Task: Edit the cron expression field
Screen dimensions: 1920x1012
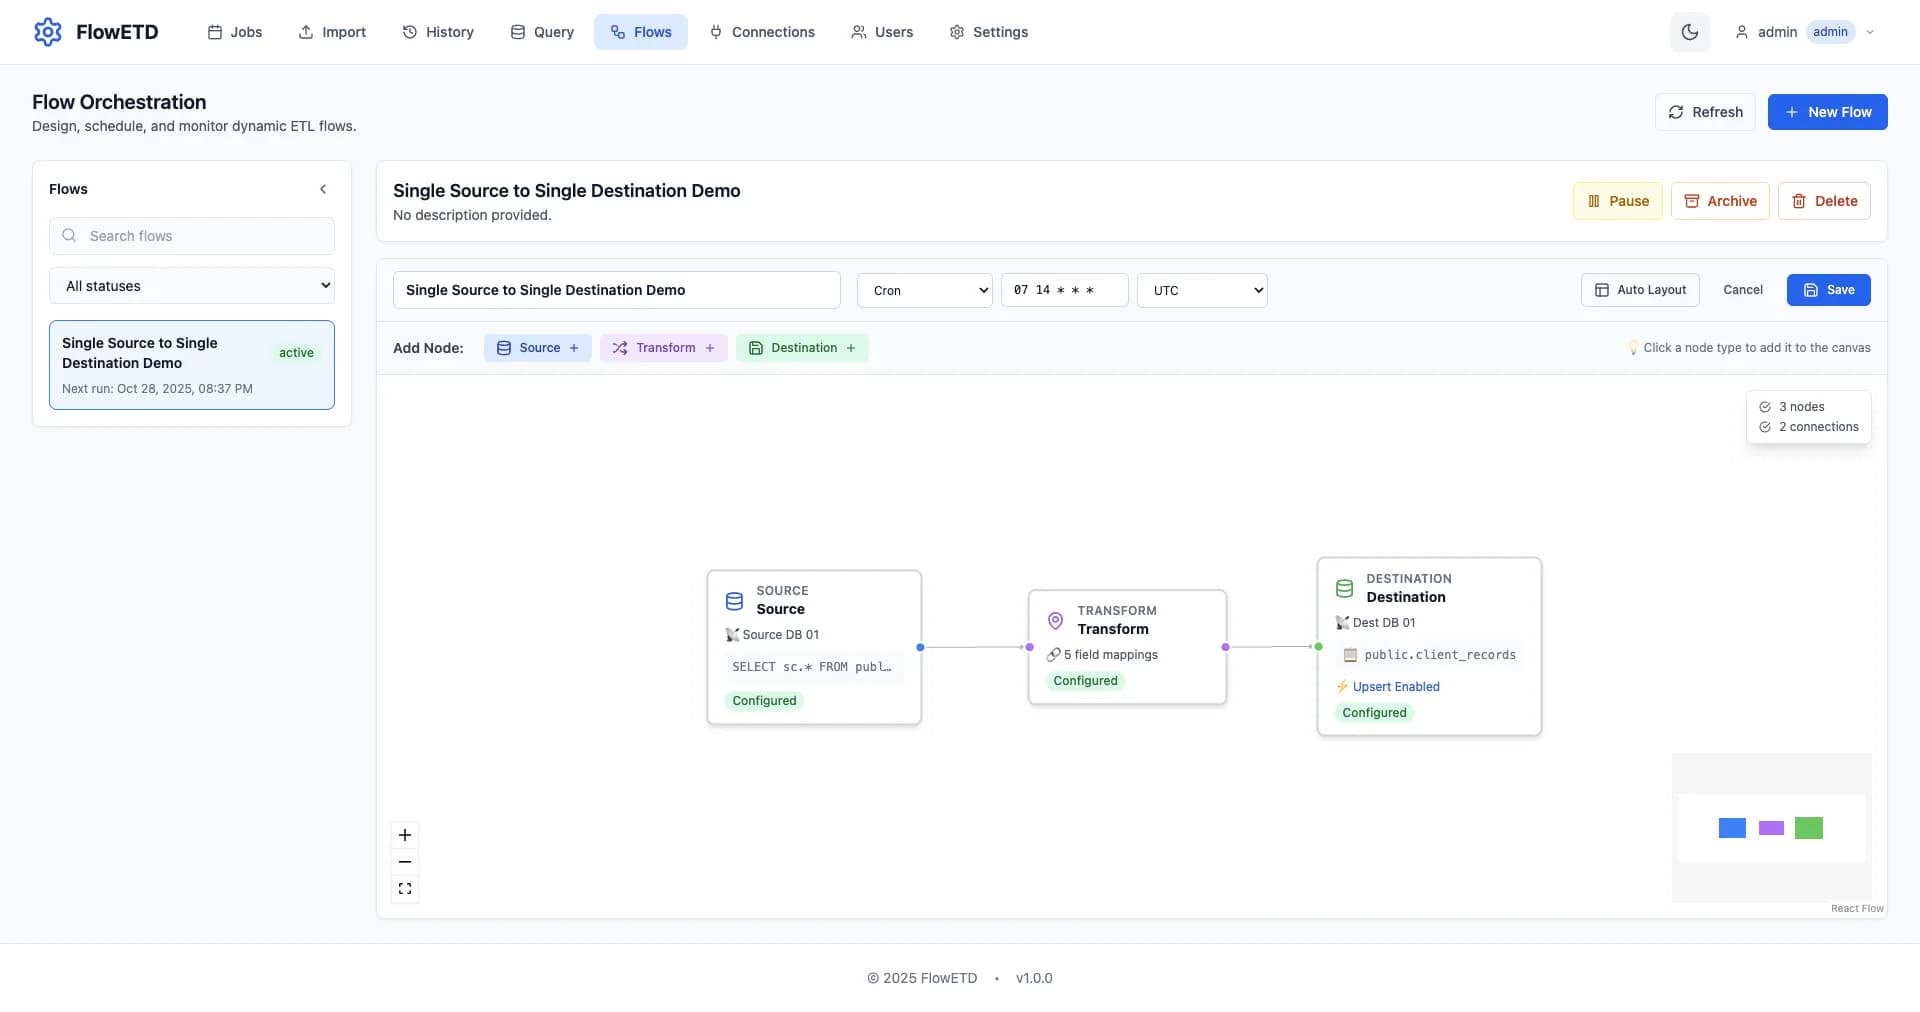Action: [x=1065, y=290]
